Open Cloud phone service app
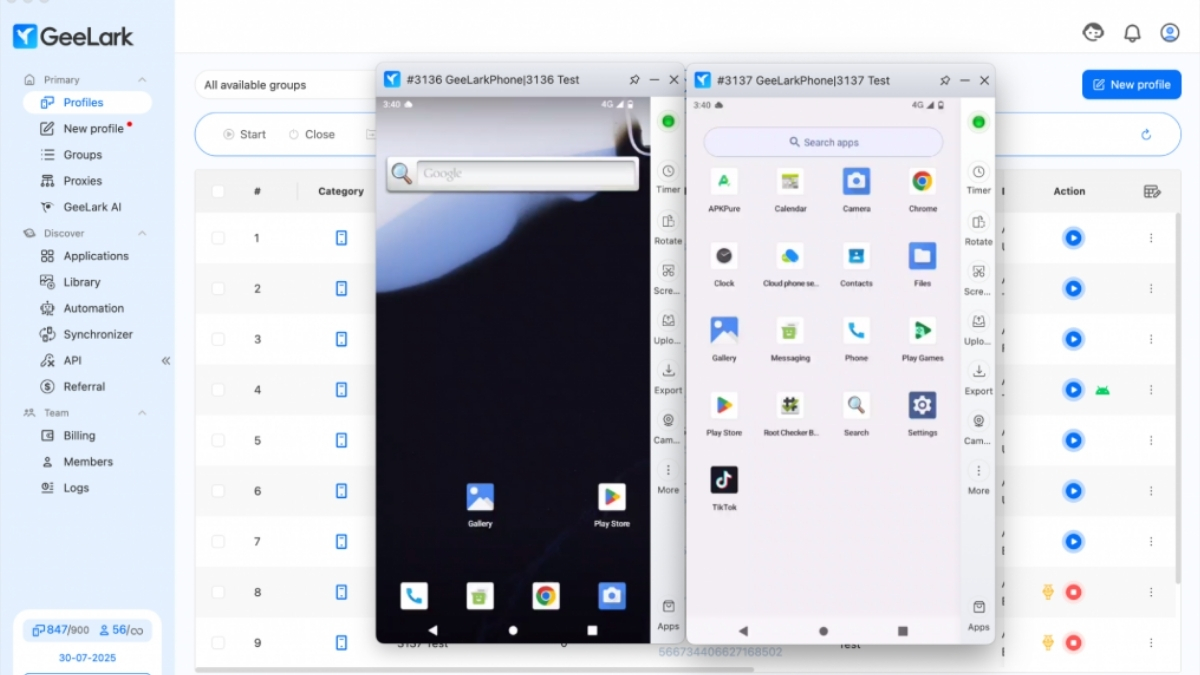 [x=789, y=257]
